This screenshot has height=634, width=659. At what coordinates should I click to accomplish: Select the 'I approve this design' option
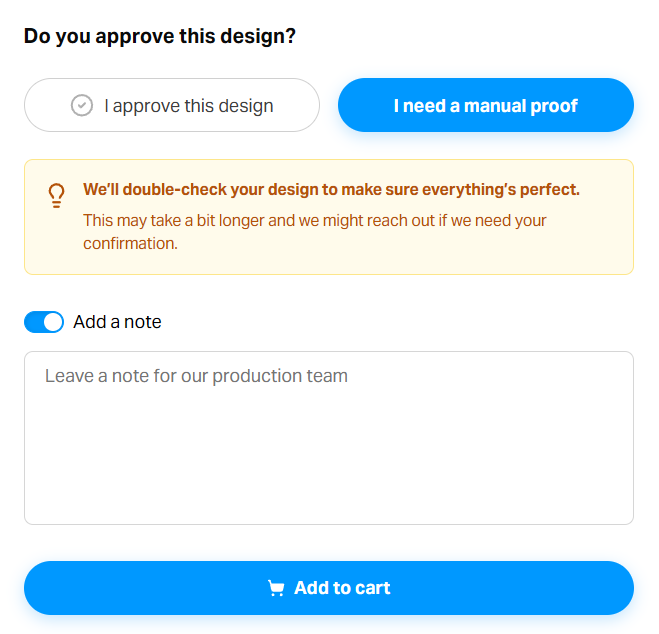(x=172, y=105)
